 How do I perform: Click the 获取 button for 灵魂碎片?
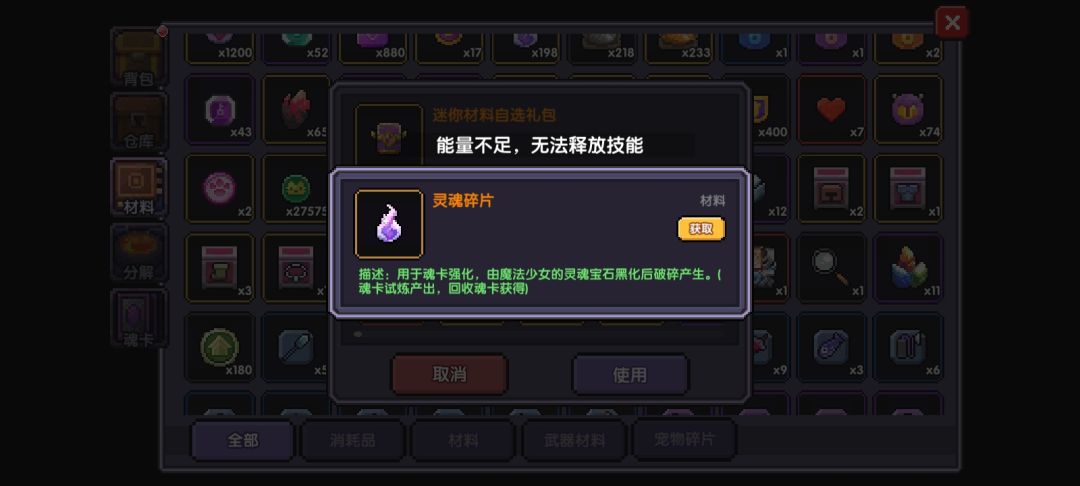[701, 229]
